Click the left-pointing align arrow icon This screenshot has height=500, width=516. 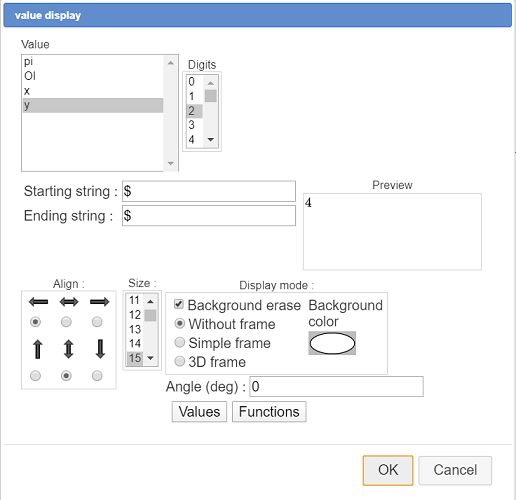38,302
